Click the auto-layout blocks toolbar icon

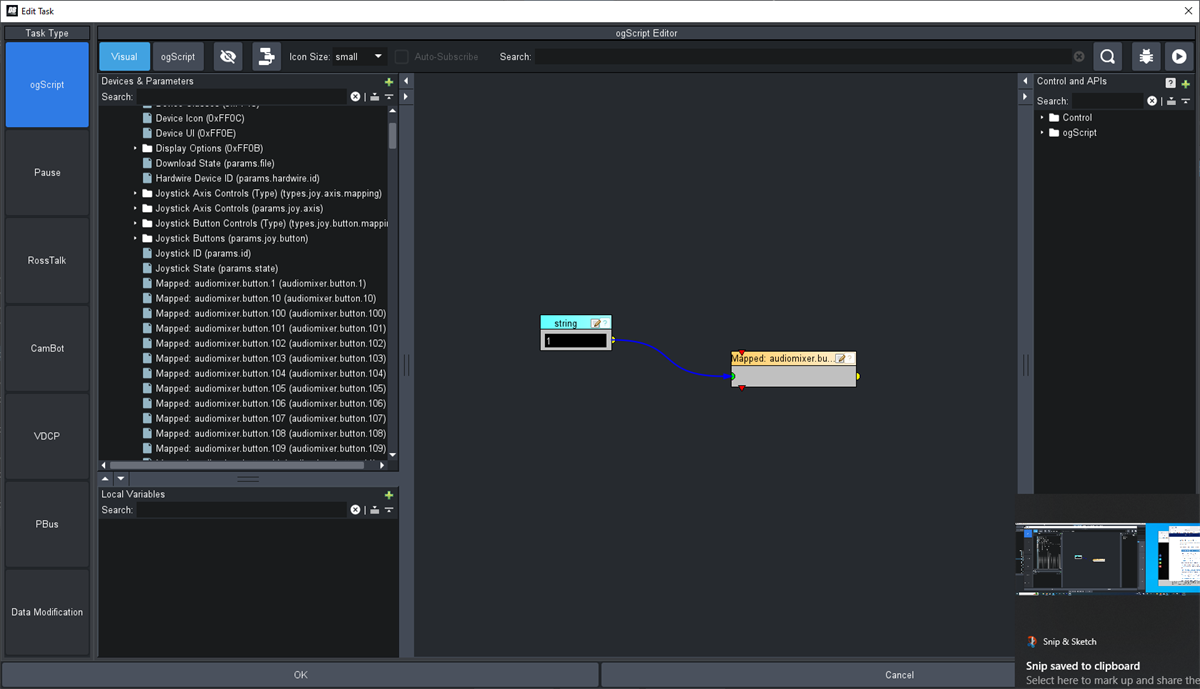coord(266,57)
